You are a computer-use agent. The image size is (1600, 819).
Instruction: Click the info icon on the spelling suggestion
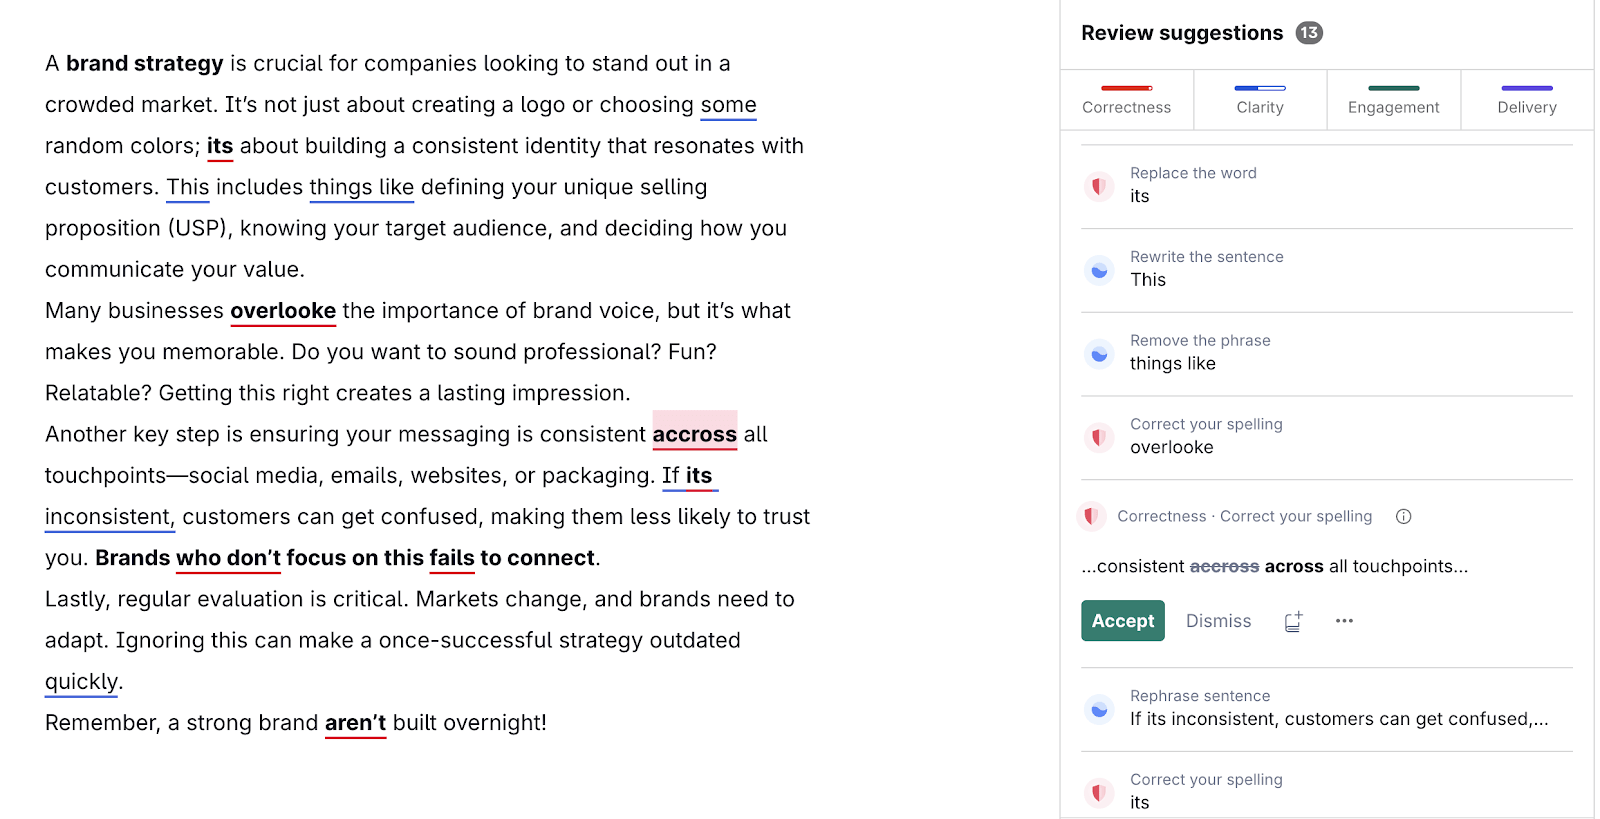tap(1404, 516)
